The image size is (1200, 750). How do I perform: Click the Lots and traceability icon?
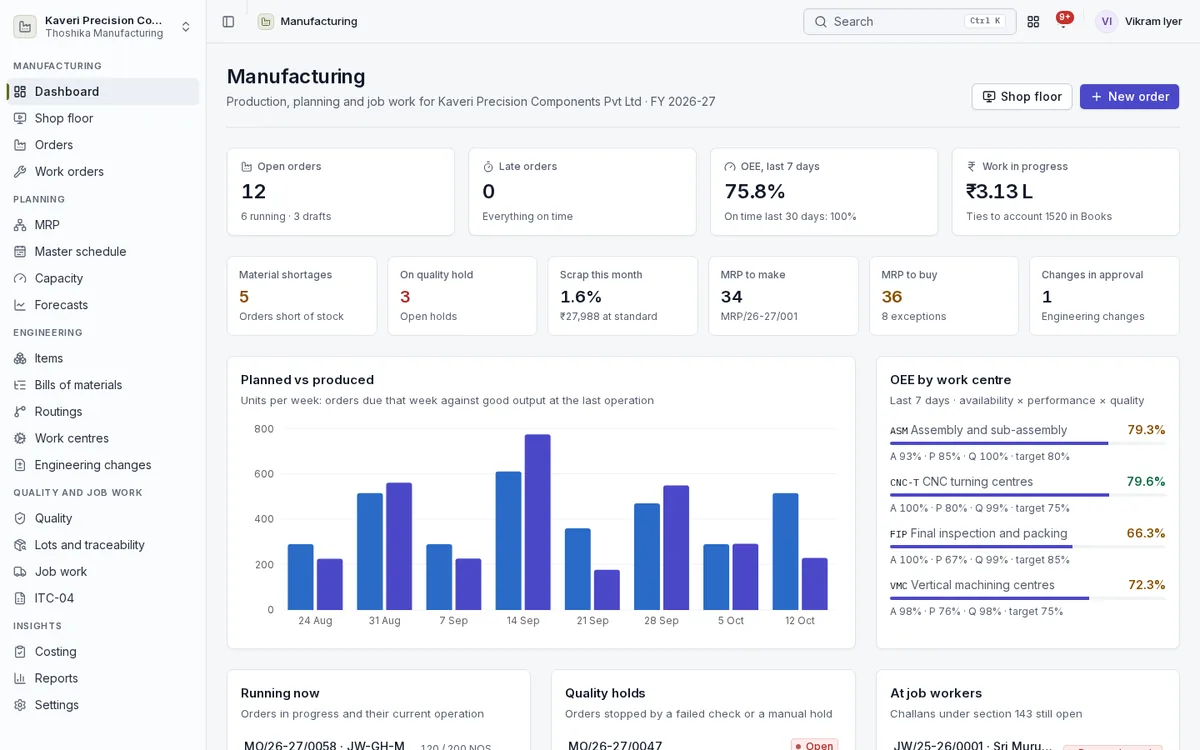(x=20, y=545)
